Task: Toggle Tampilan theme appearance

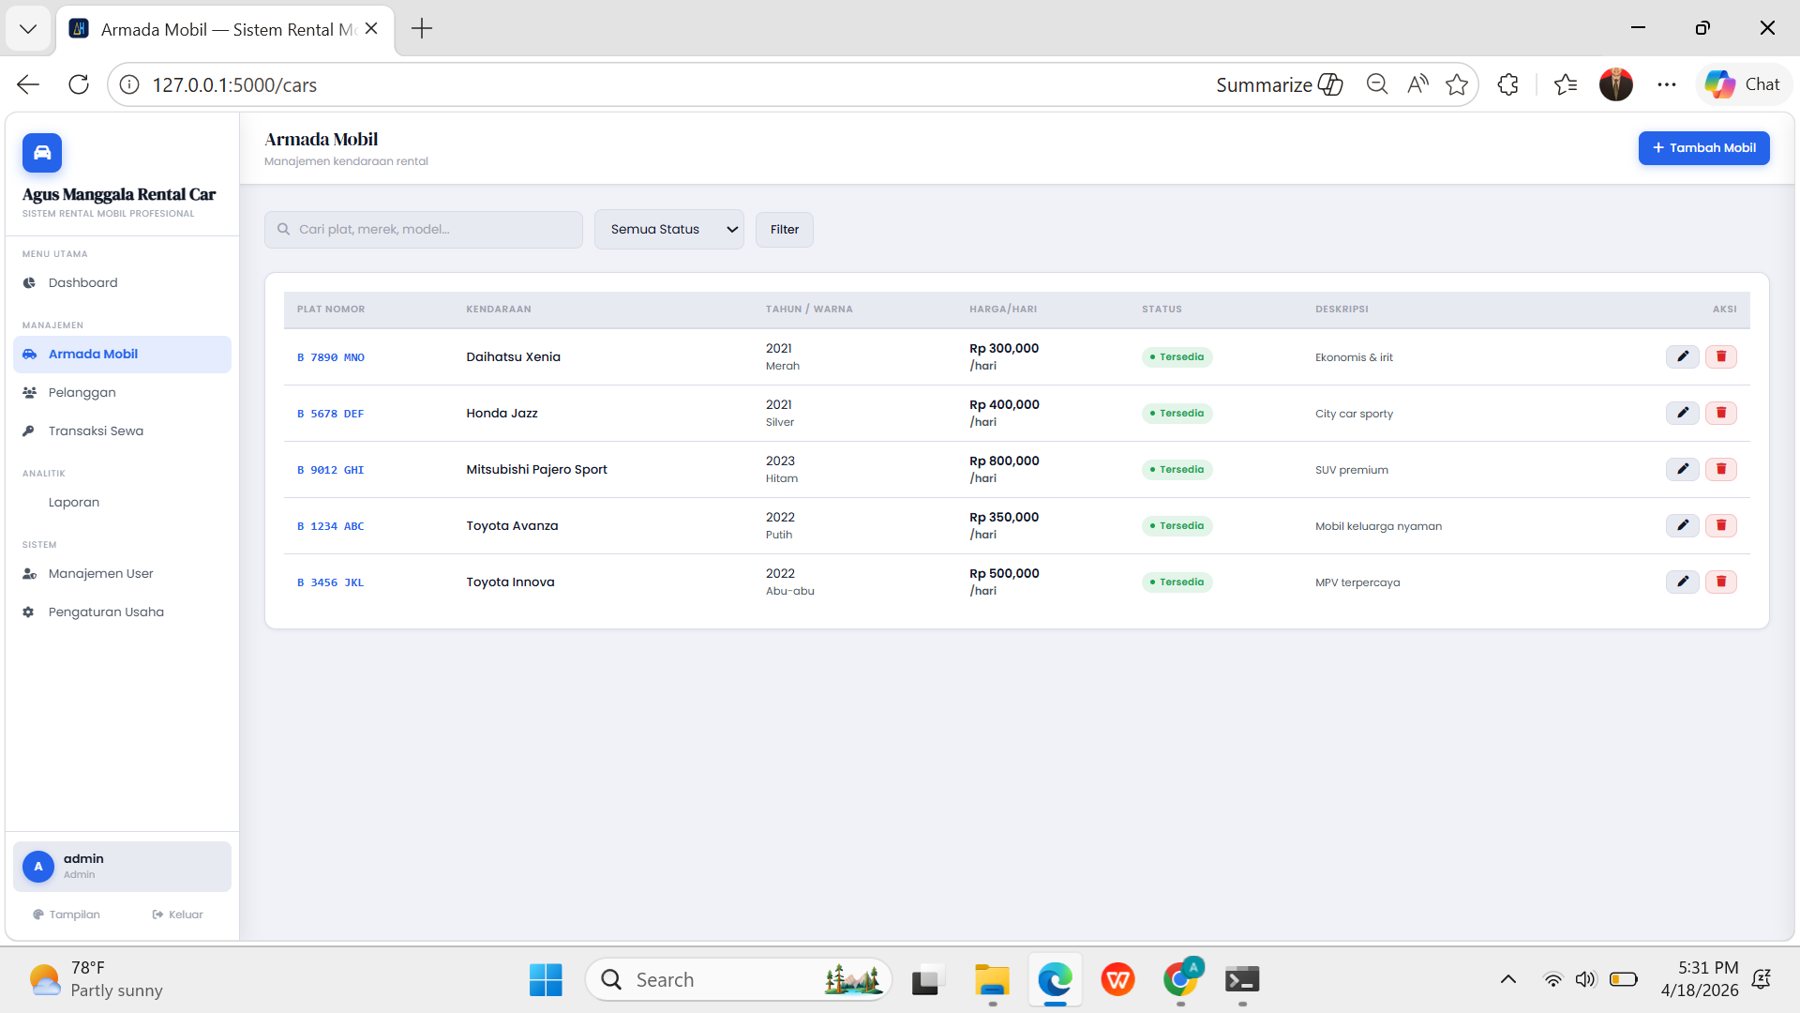Action: (x=67, y=914)
